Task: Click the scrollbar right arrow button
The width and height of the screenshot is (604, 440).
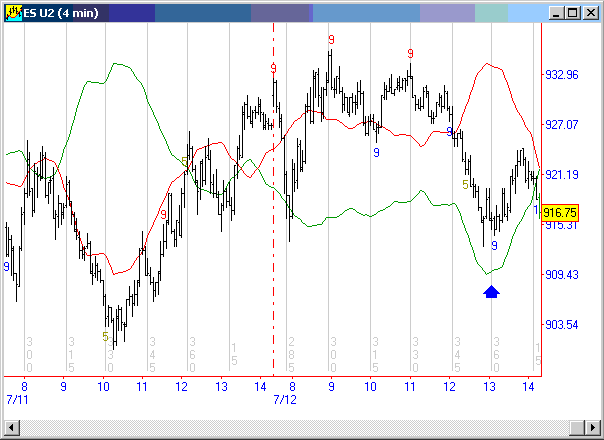Action: tap(592, 429)
